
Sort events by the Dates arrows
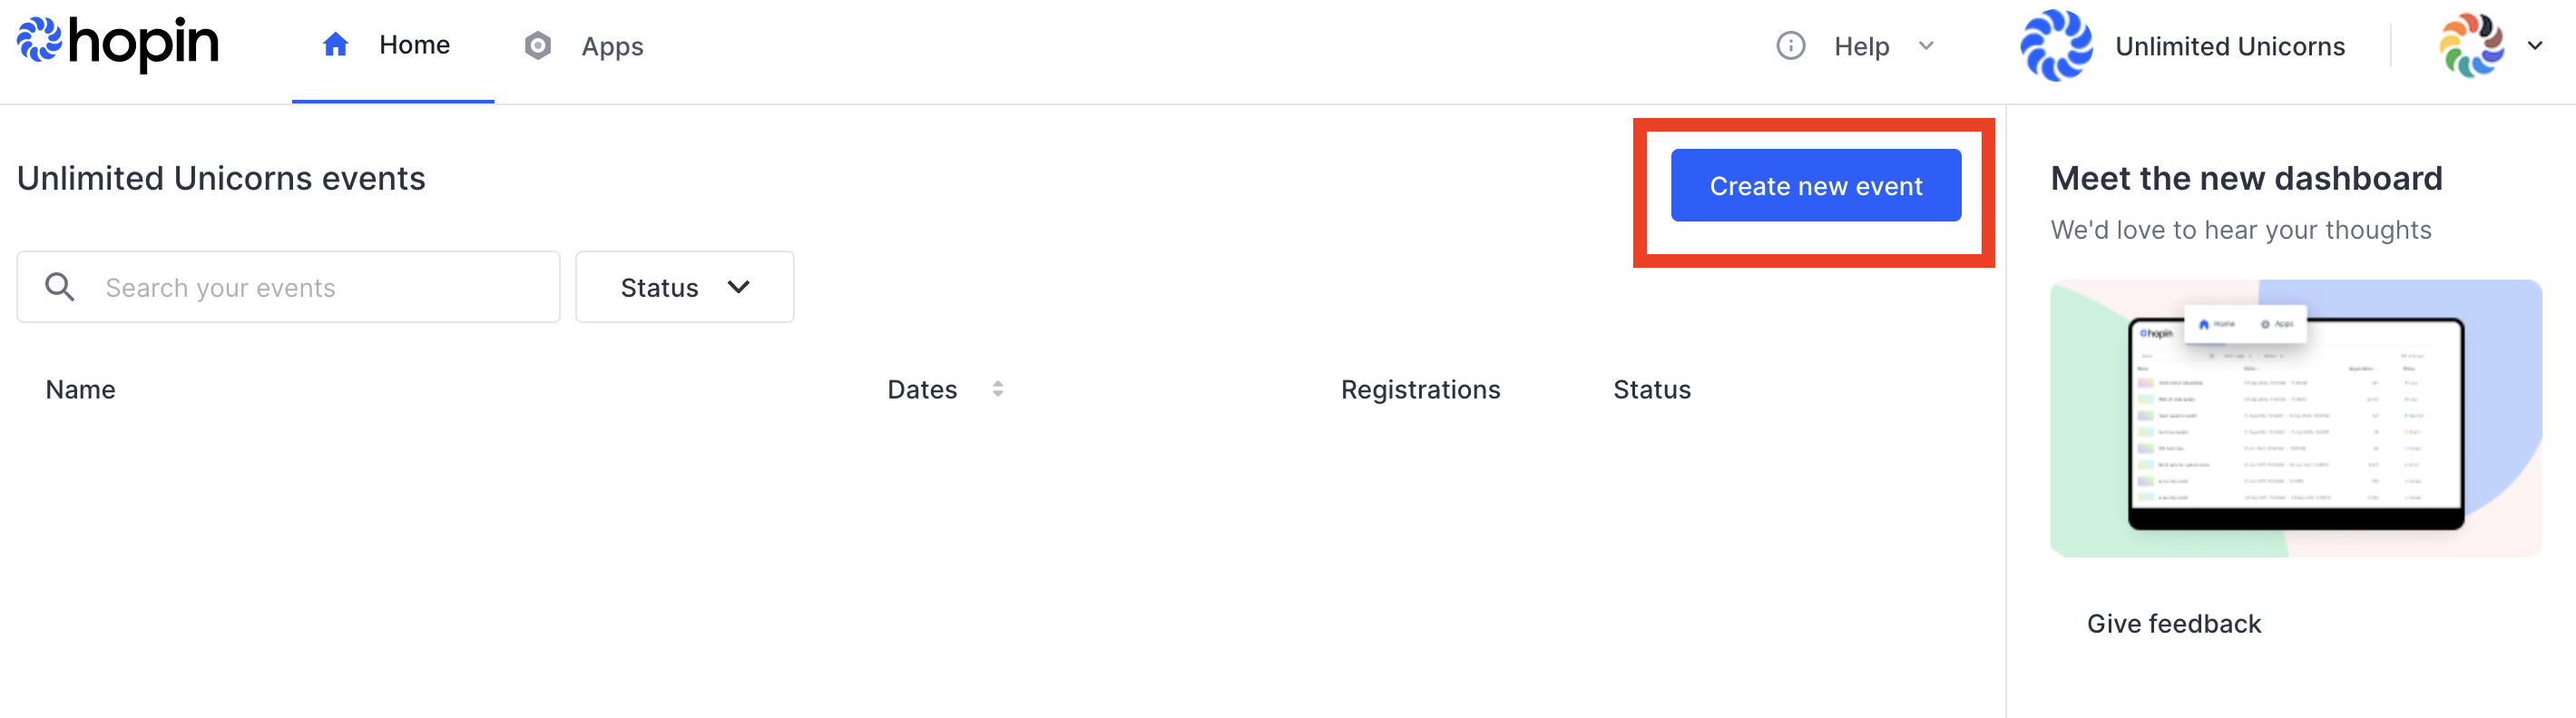997,389
